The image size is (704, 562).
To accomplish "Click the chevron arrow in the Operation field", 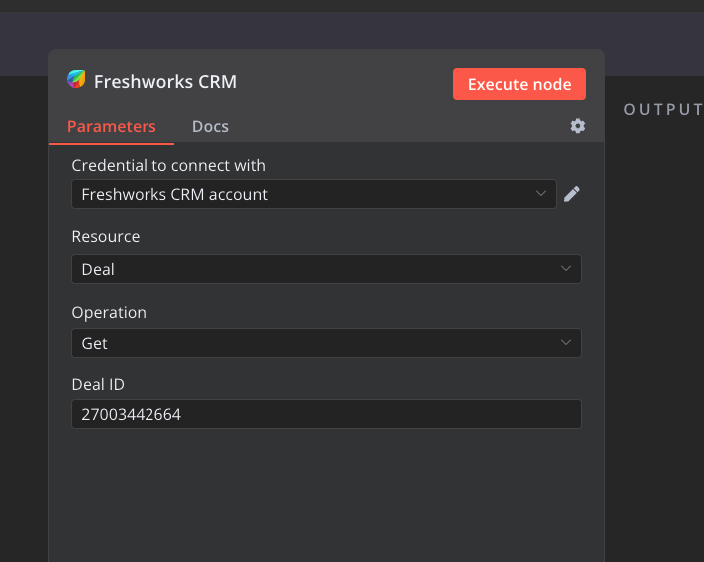I will pos(566,342).
